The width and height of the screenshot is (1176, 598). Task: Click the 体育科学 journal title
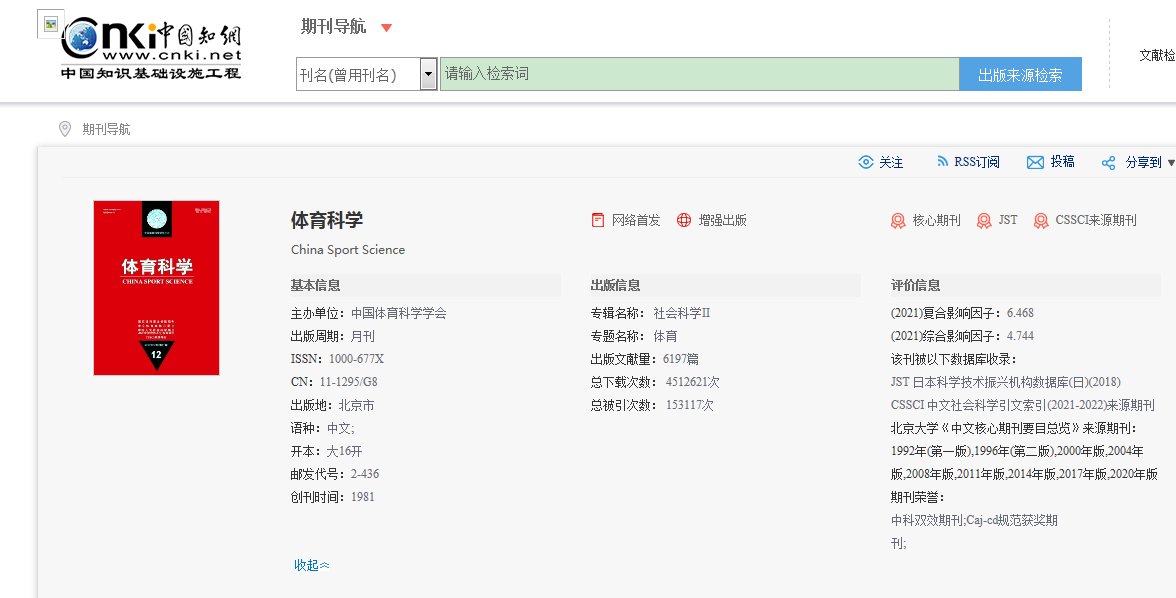point(327,220)
